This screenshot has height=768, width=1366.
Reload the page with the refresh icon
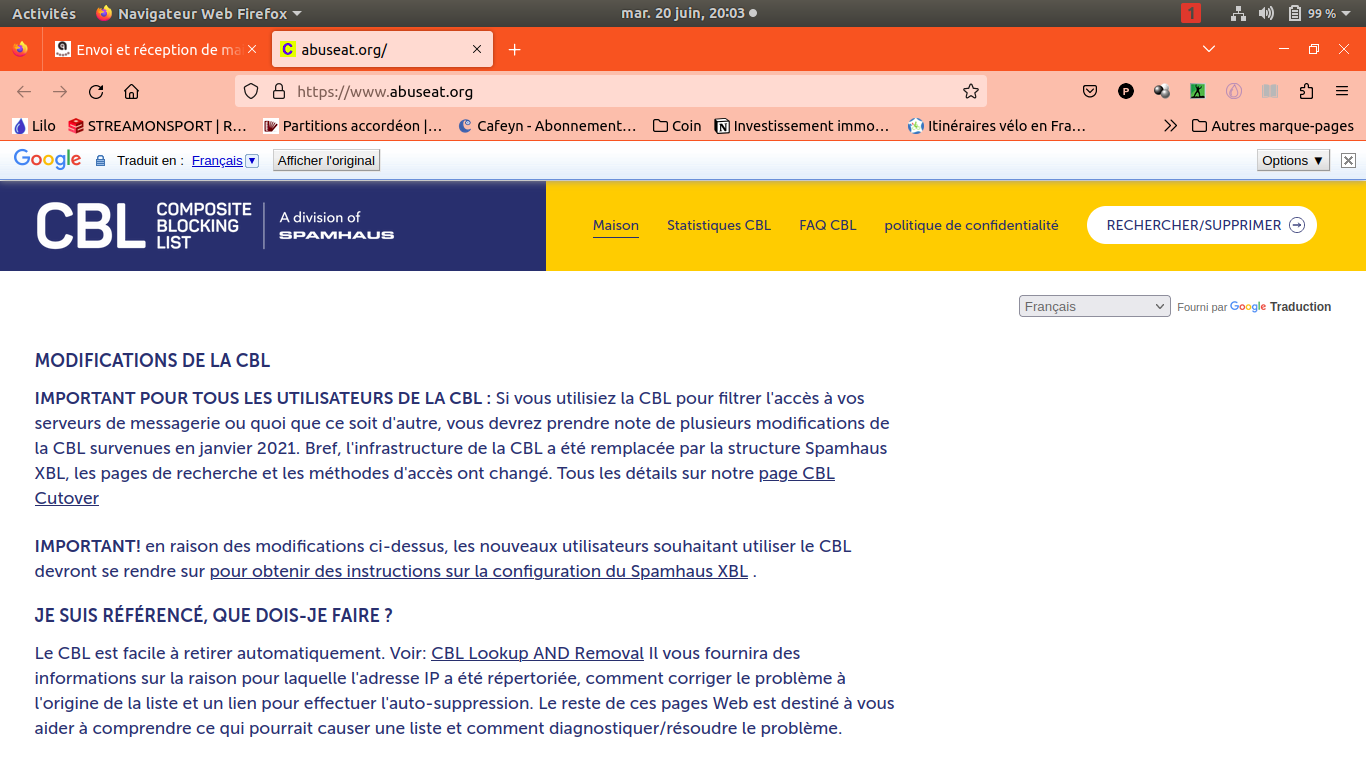(x=96, y=92)
